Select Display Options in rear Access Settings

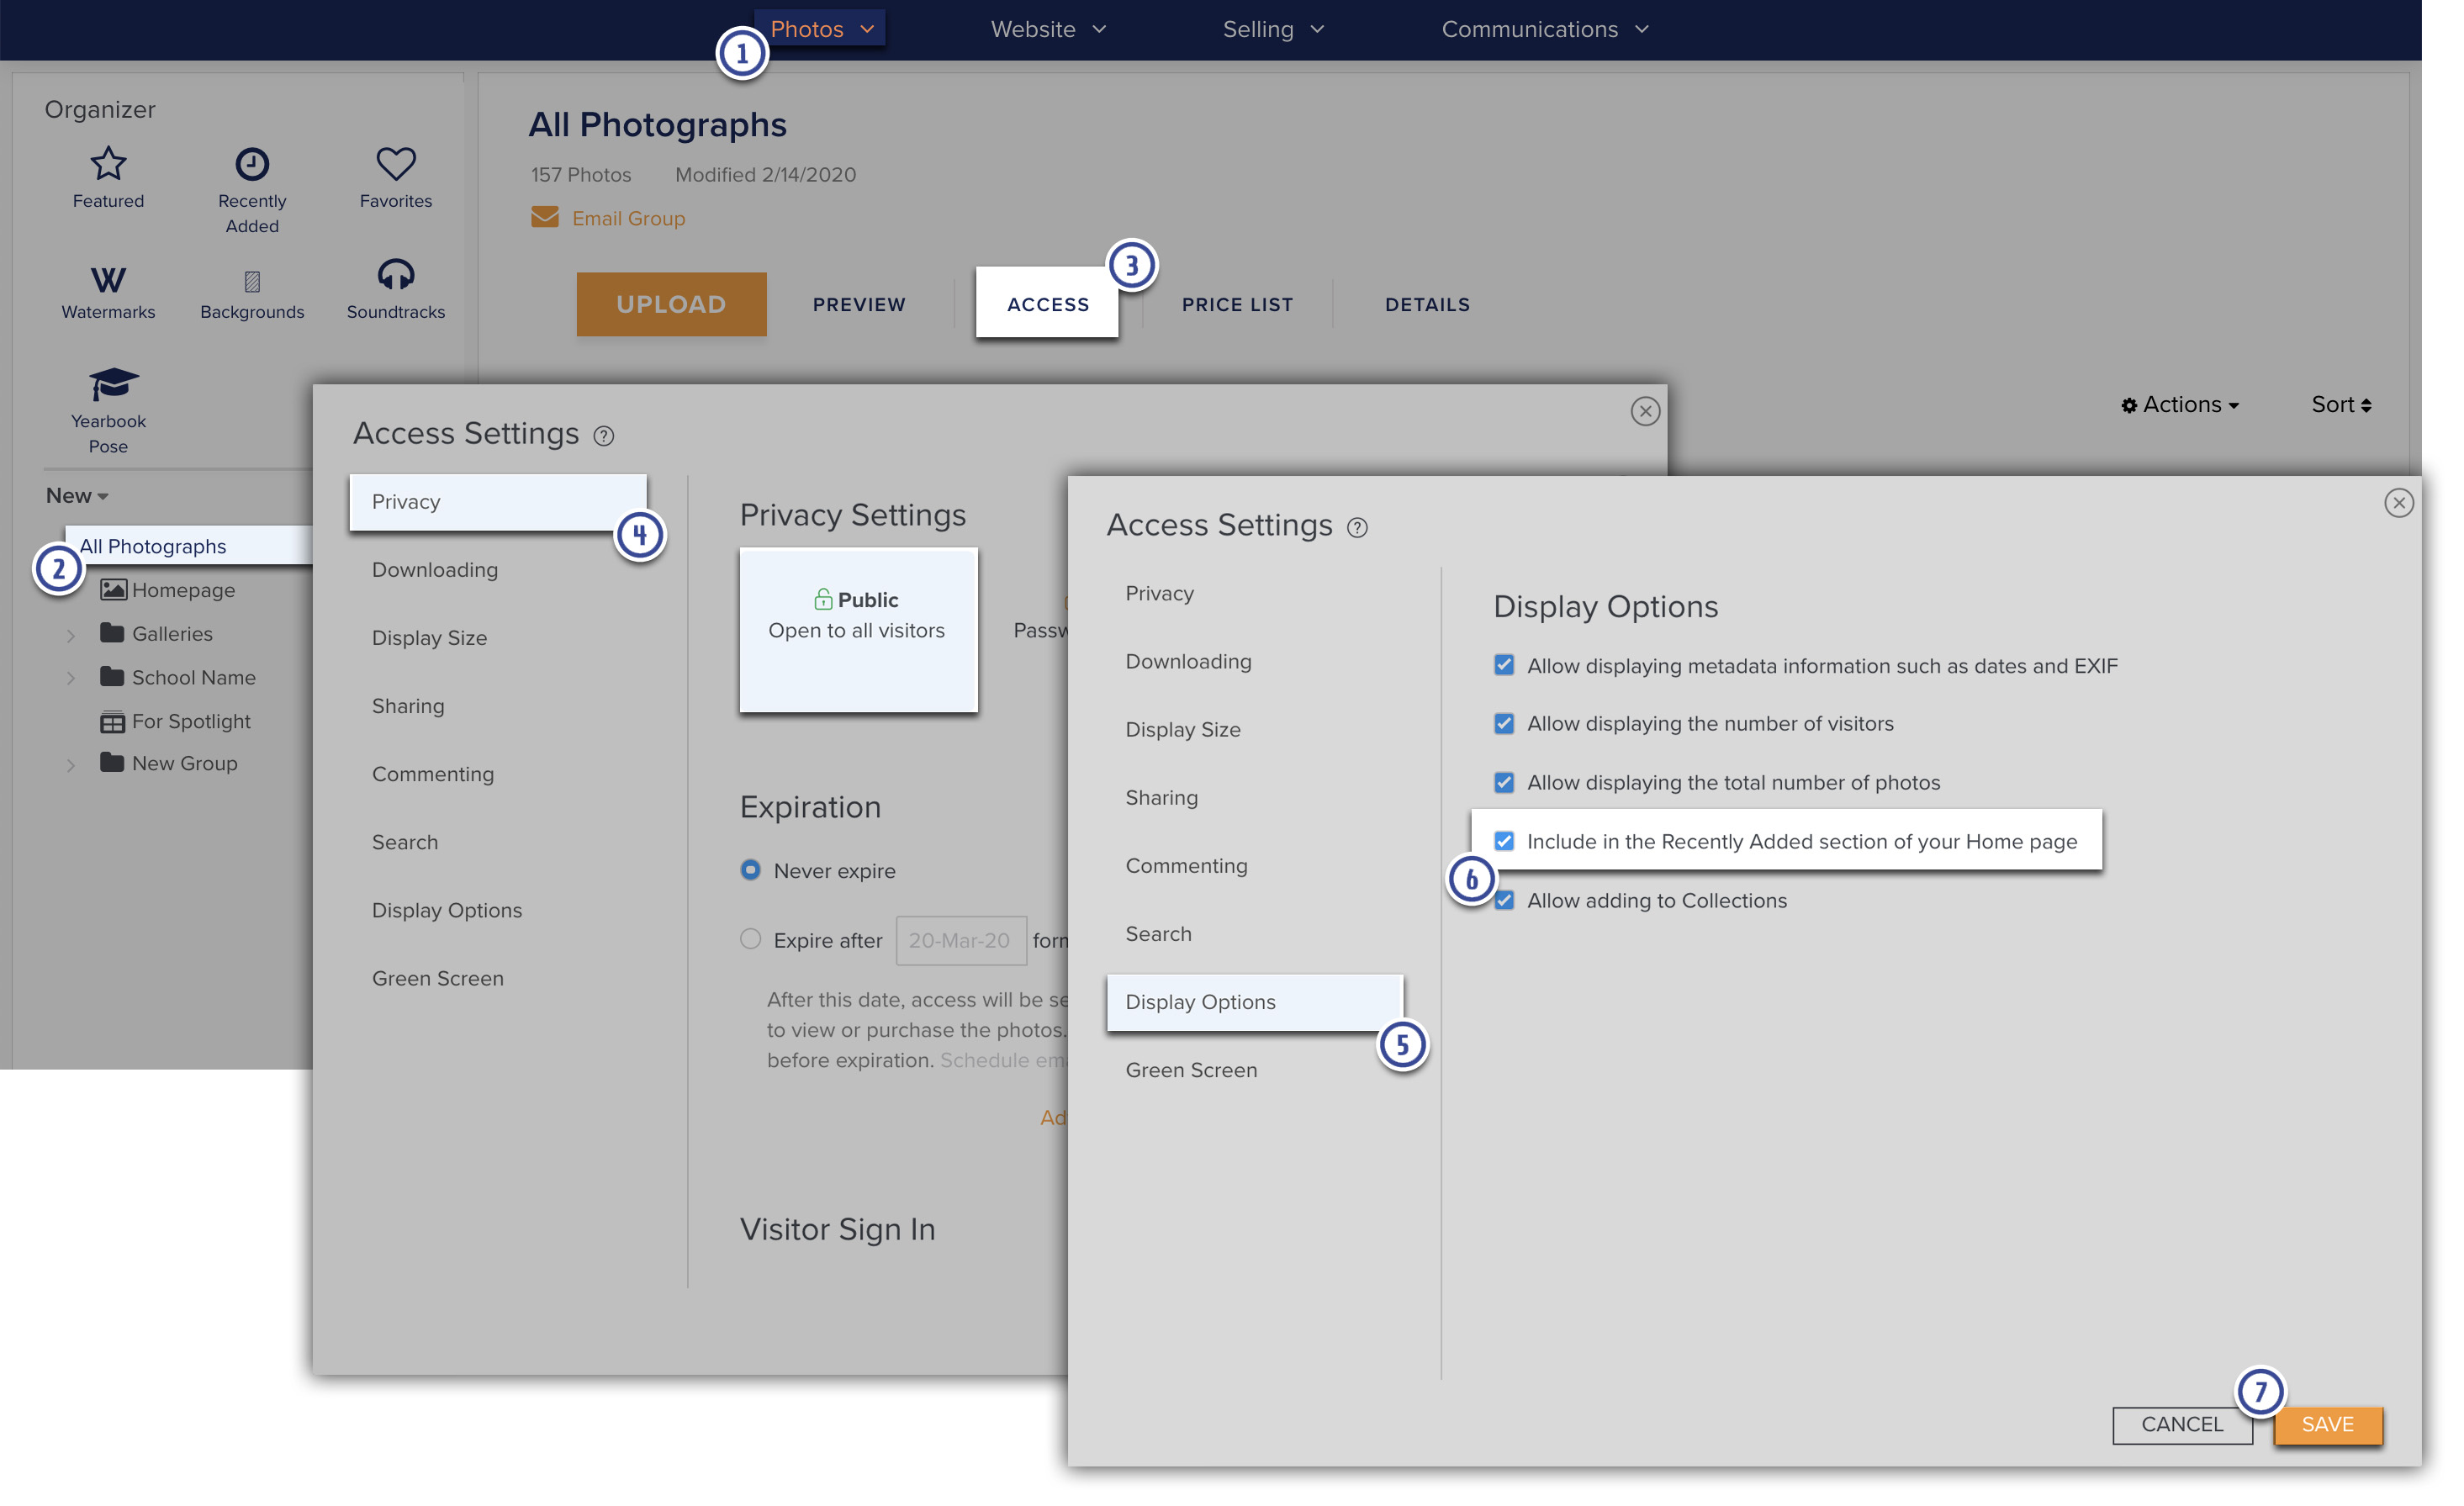(x=446, y=910)
